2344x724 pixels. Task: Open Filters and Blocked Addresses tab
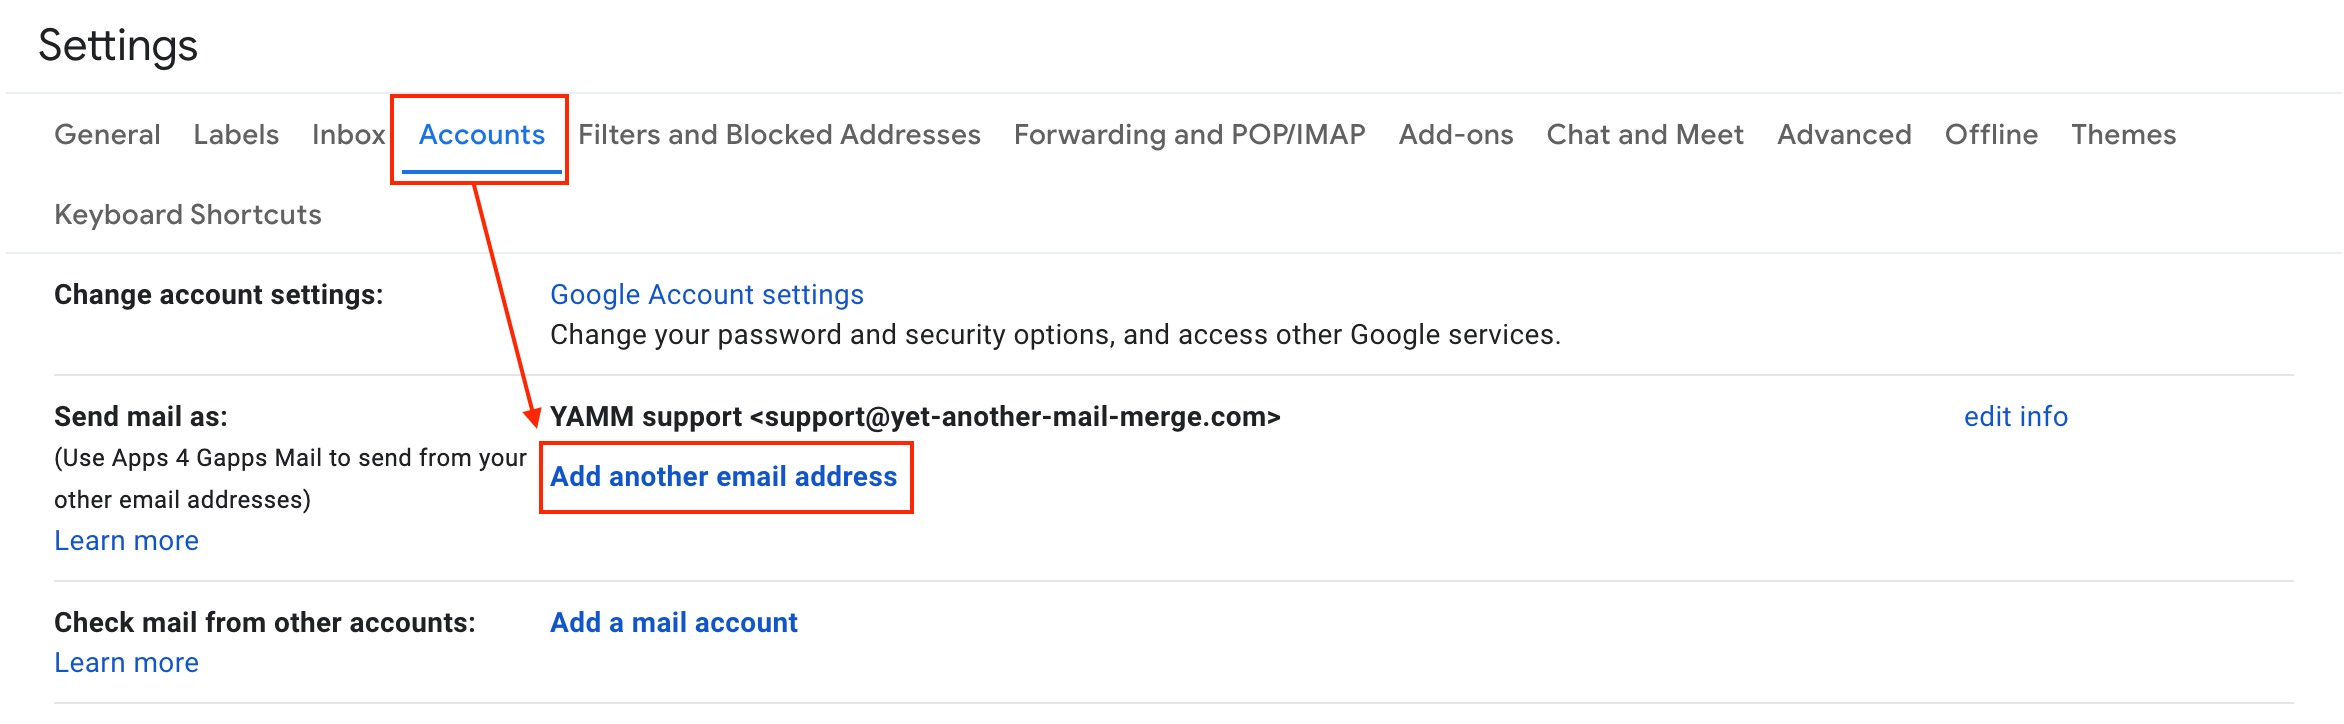[779, 135]
